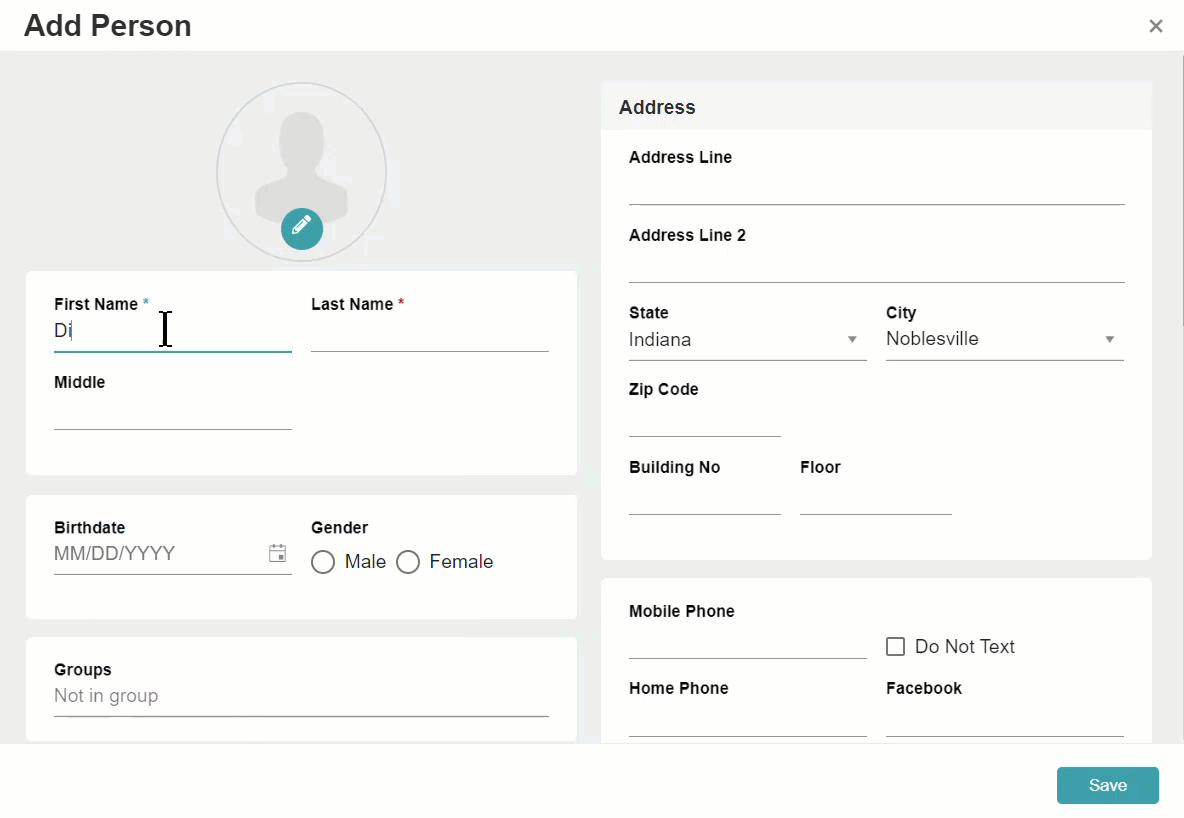Close the Add Person dialog

(1155, 26)
